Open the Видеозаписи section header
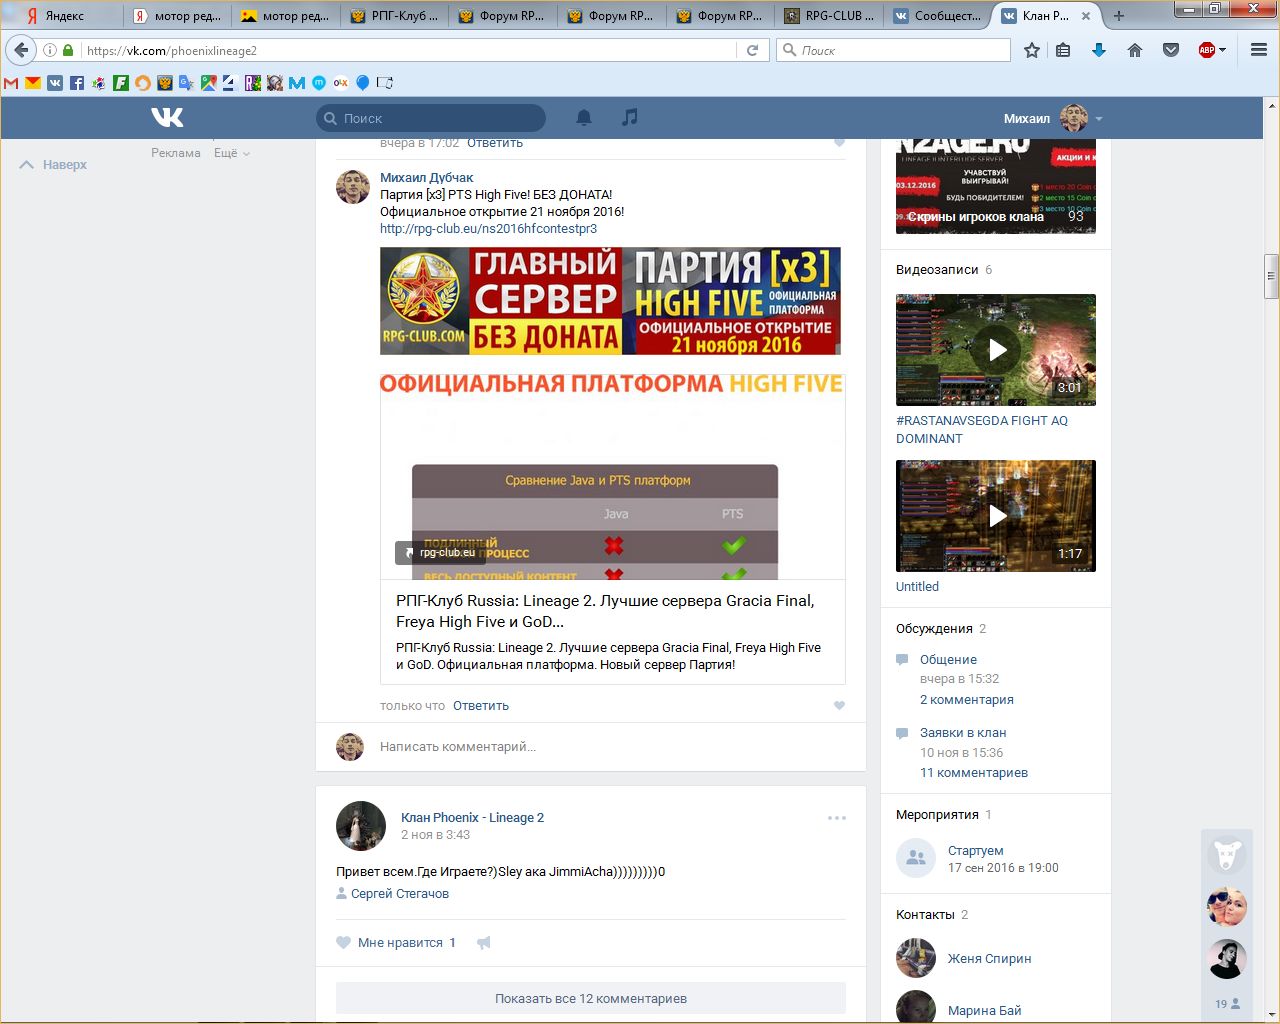Viewport: 1280px width, 1024px height. pyautogui.click(x=937, y=270)
